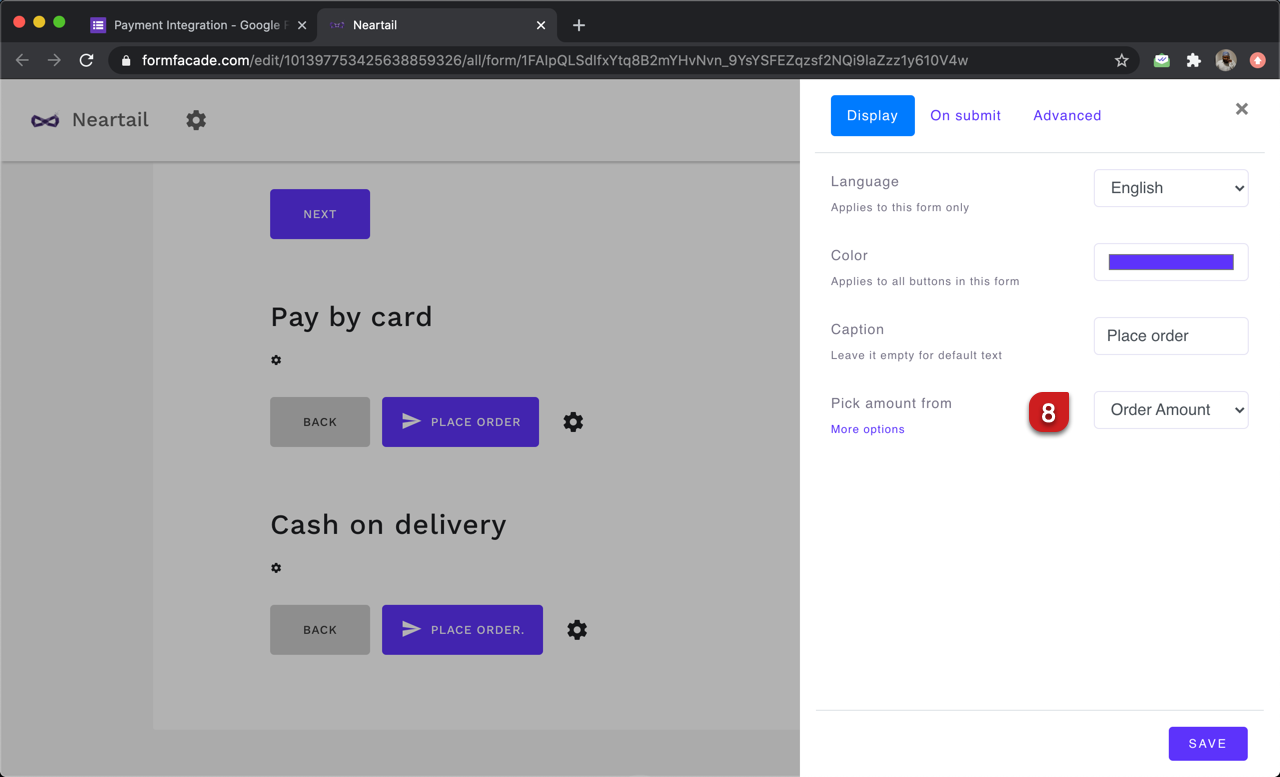Viewport: 1280px width, 777px height.
Task: Select the Display tab
Action: tap(872, 116)
